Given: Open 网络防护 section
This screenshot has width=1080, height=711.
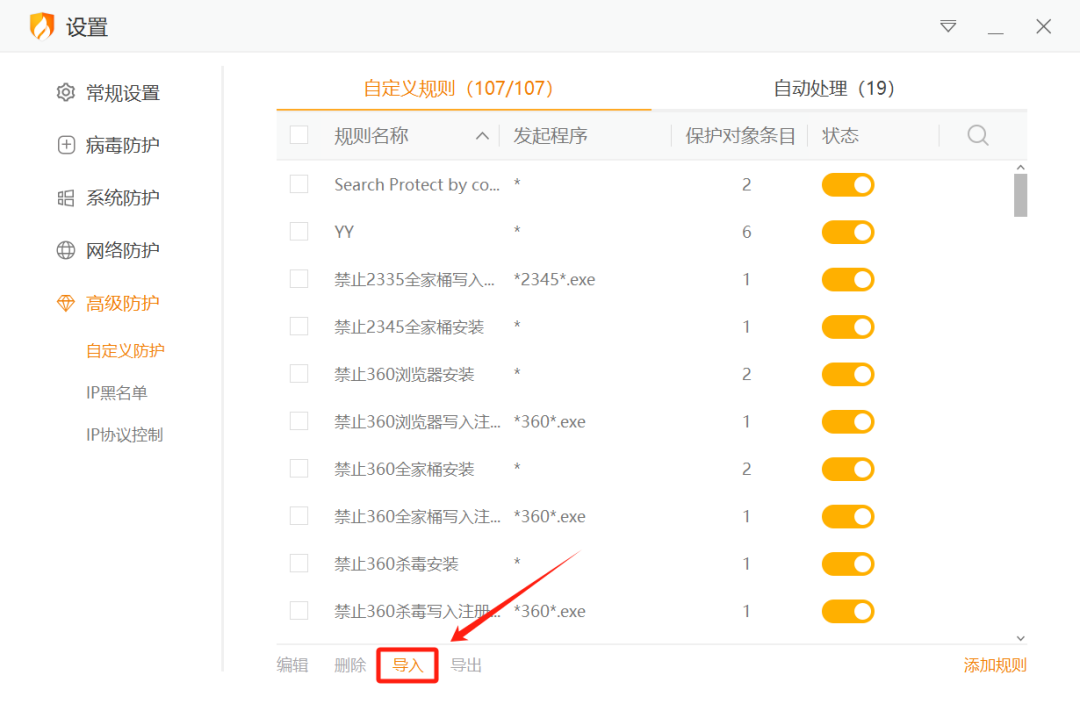Looking at the screenshot, I should (123, 250).
